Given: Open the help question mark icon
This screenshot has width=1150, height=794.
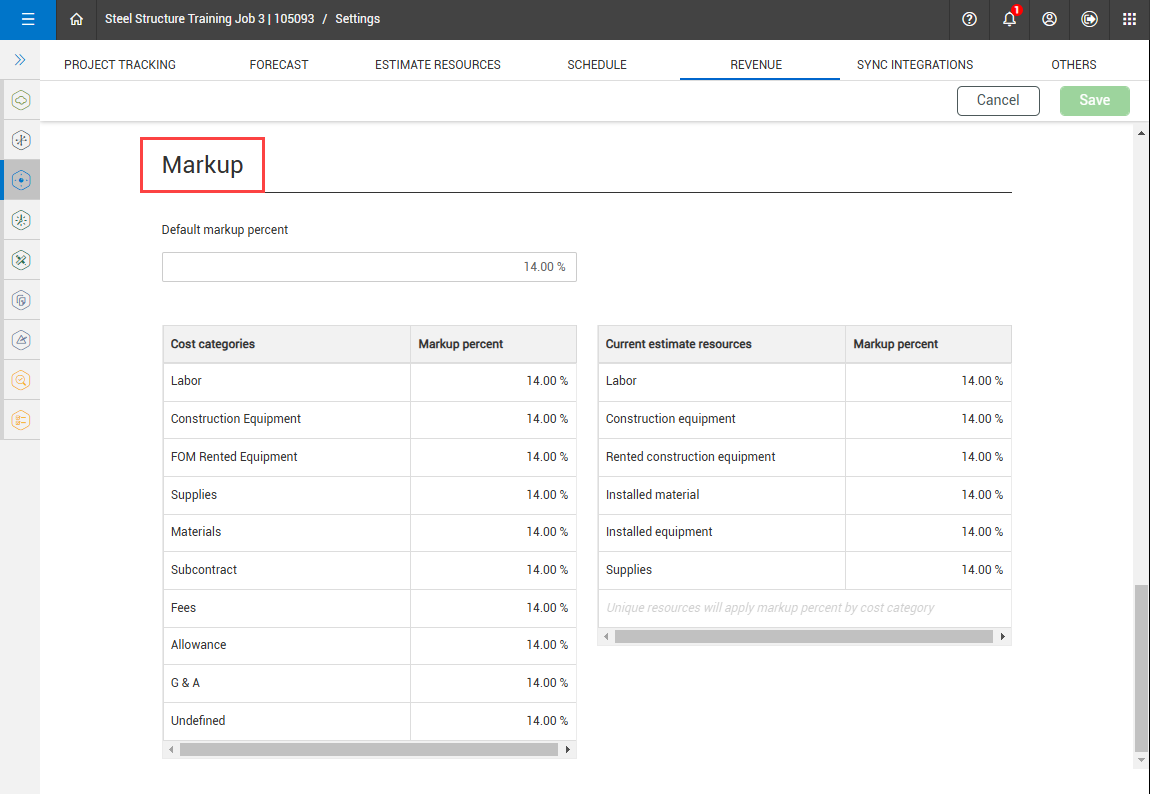Looking at the screenshot, I should [x=969, y=19].
